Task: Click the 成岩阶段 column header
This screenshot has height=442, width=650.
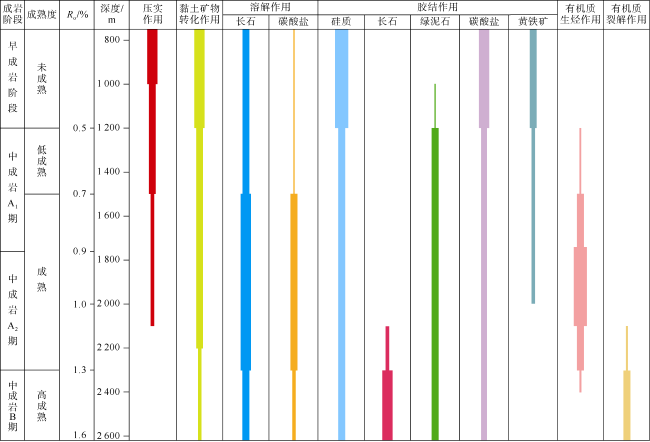Action: (12, 15)
